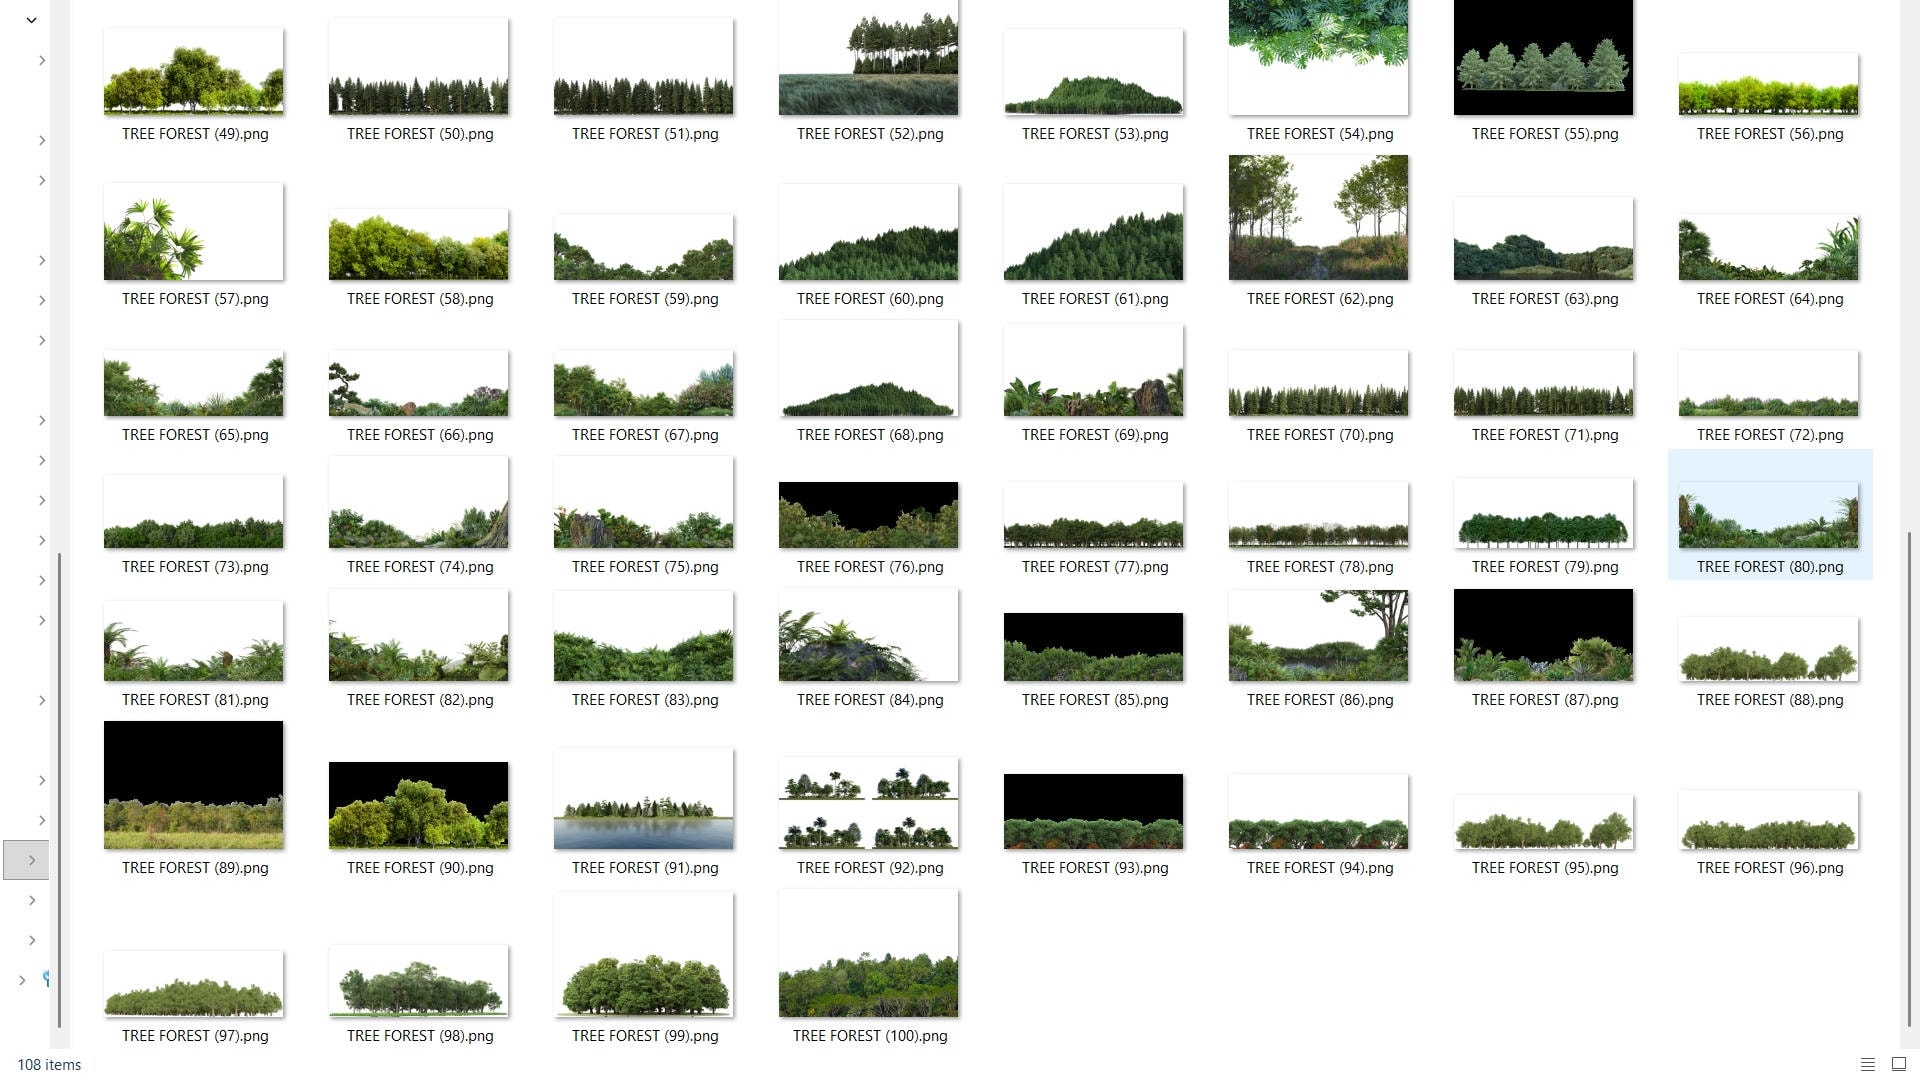Click the navigation pane scrollbar thumb
This screenshot has width=1920, height=1080.
coord(60,790)
